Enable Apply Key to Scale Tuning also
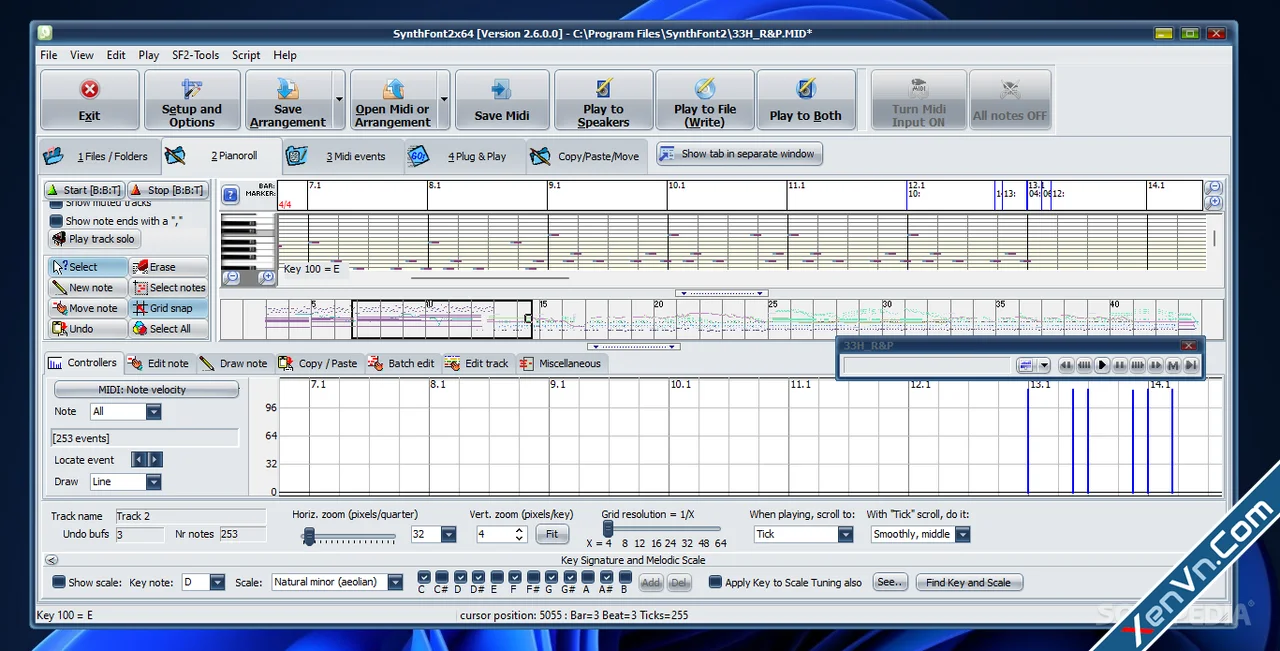The width and height of the screenshot is (1280, 651). pos(715,582)
